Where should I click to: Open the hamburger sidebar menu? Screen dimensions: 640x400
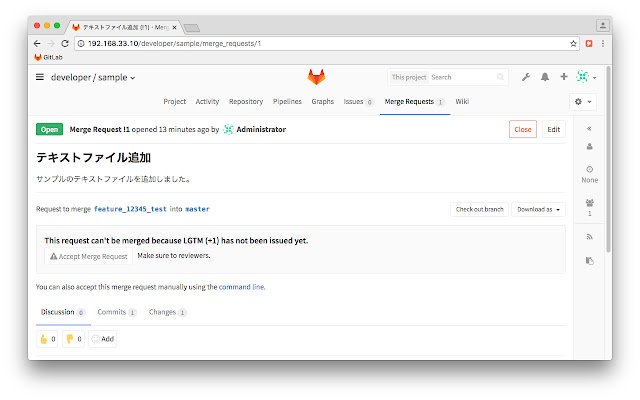[40, 77]
